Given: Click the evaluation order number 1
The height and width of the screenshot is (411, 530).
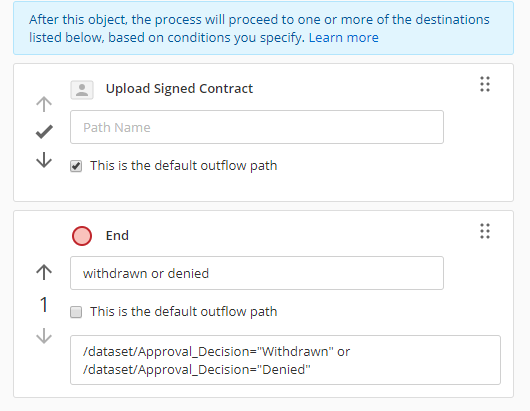Looking at the screenshot, I should click(44, 305).
